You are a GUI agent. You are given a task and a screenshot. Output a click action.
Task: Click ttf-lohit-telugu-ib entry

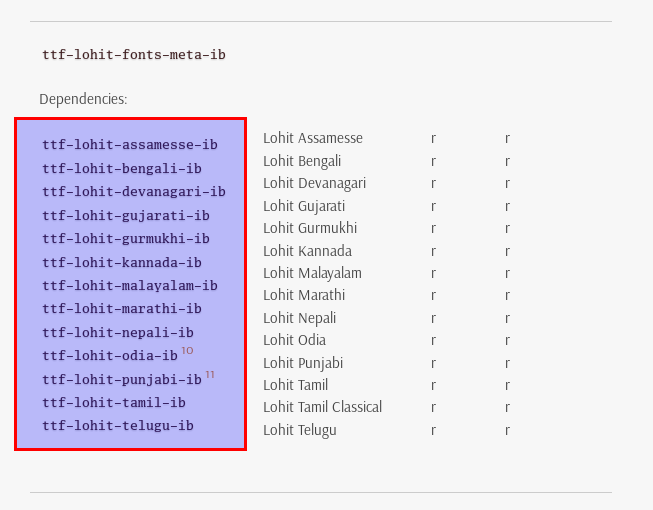coord(118,425)
